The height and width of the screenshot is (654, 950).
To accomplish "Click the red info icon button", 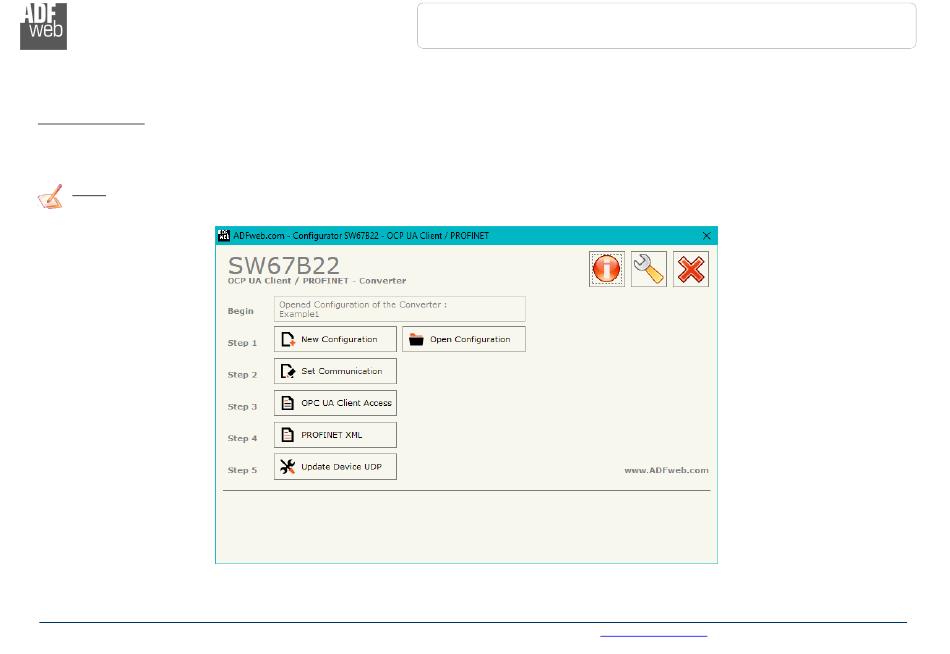I will click(x=606, y=269).
